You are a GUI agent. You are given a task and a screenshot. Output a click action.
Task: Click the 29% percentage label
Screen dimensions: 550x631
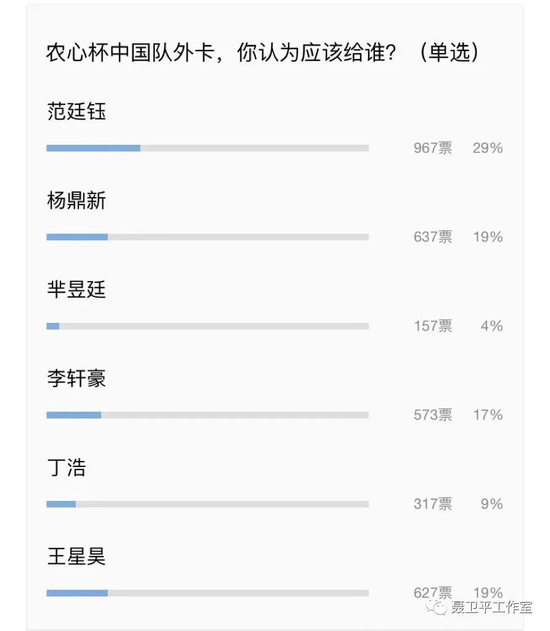point(488,148)
